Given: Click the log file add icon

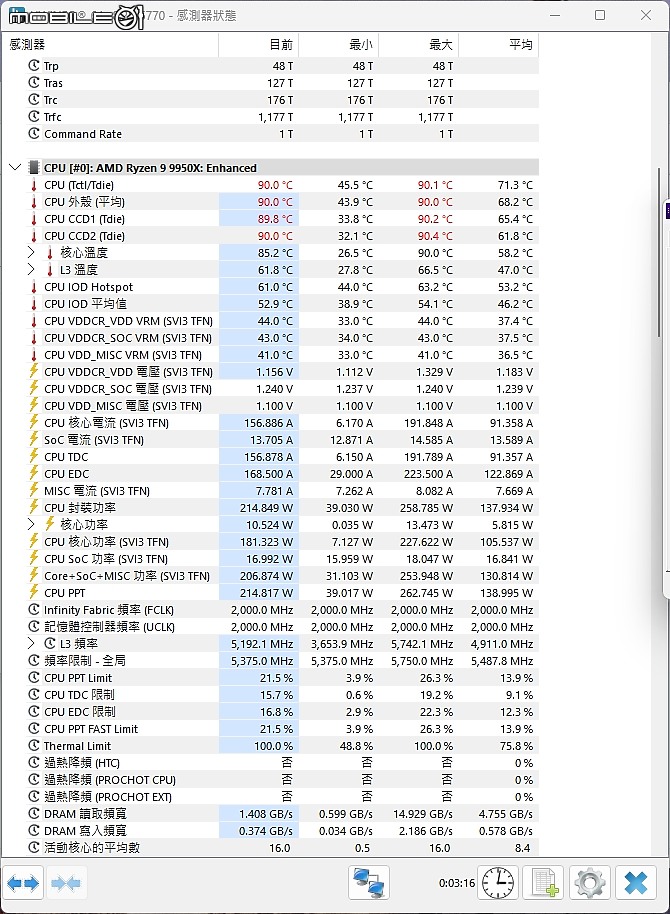Looking at the screenshot, I should pos(544,883).
